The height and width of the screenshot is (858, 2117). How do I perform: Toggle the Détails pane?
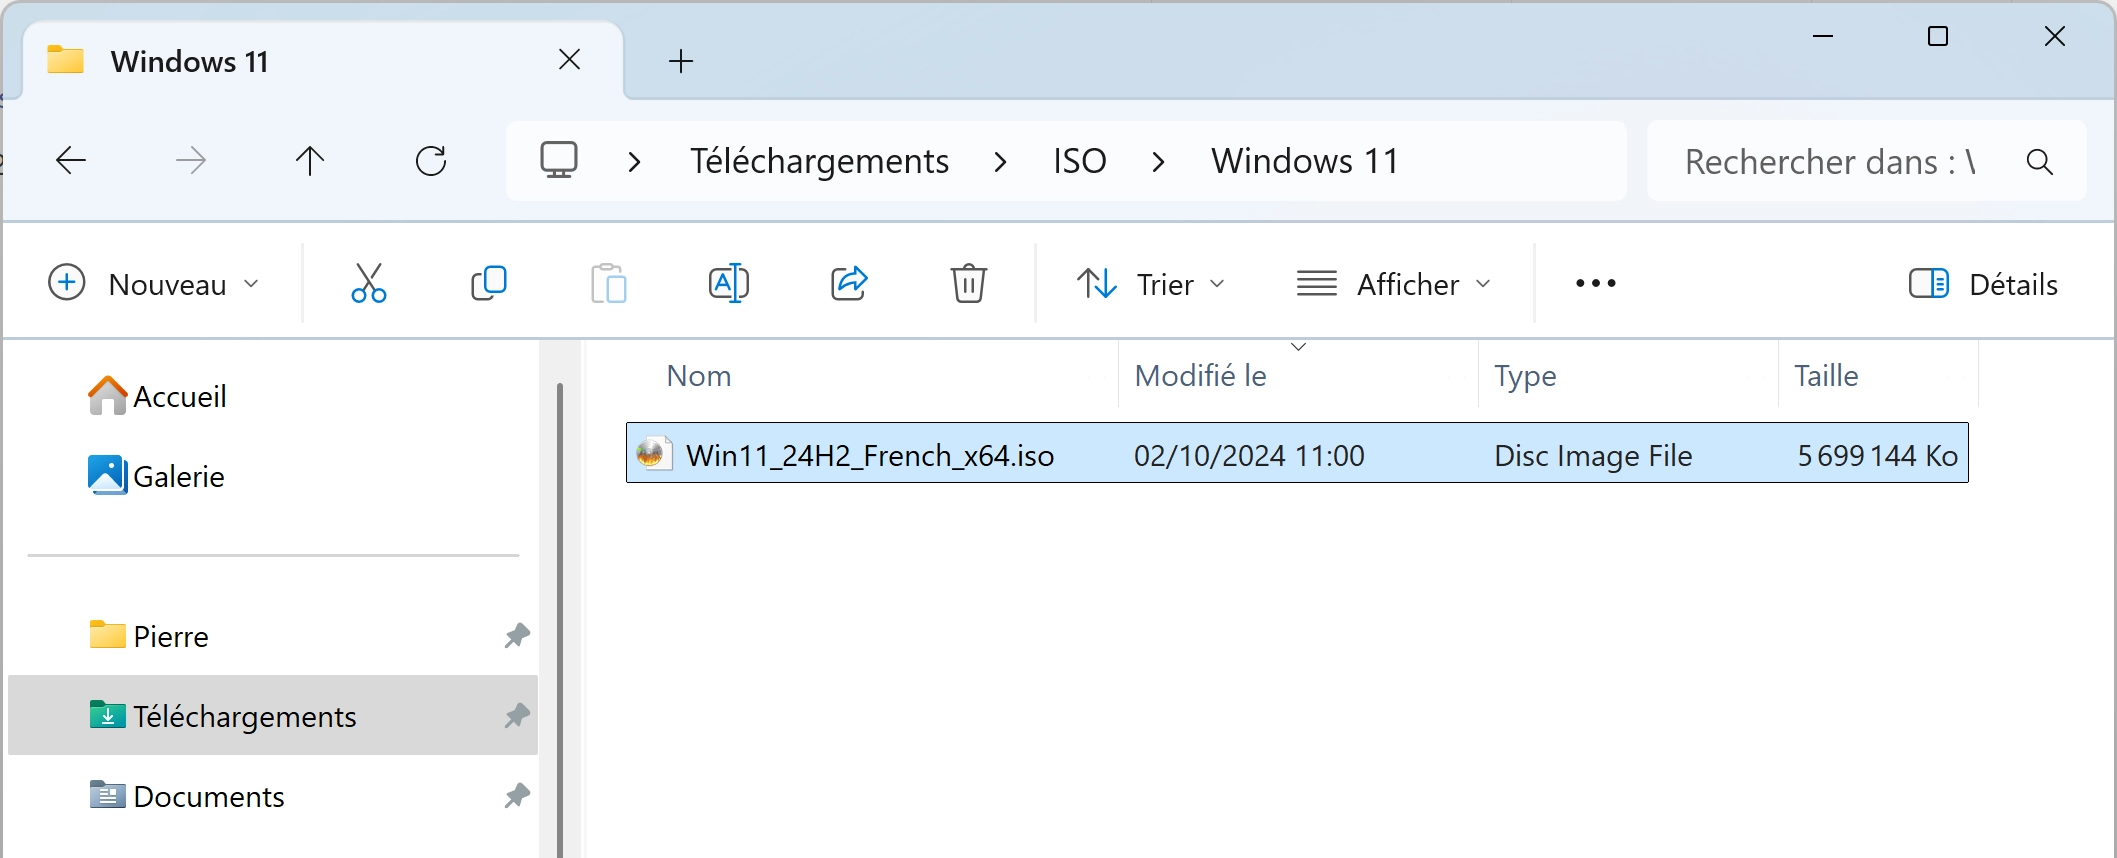tap(1983, 285)
